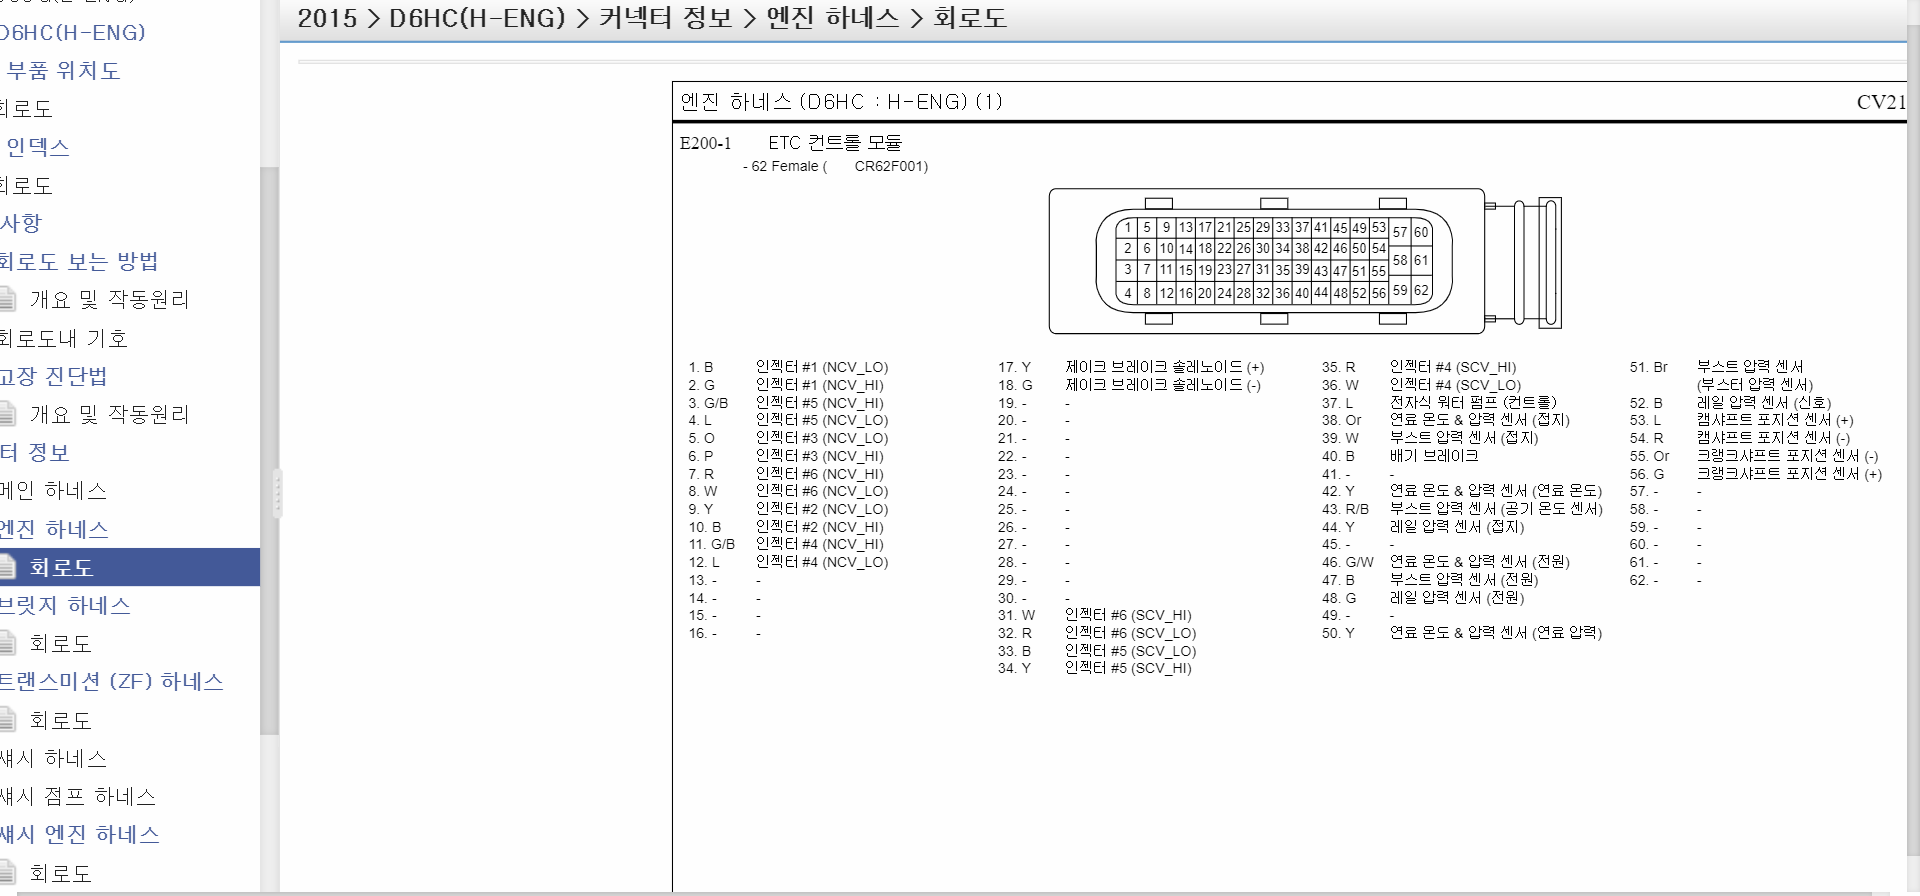Click '17. Y 제이크 브레이크 솔레노이드 (+)'
The height and width of the screenshot is (896, 1920).
click(x=1131, y=368)
